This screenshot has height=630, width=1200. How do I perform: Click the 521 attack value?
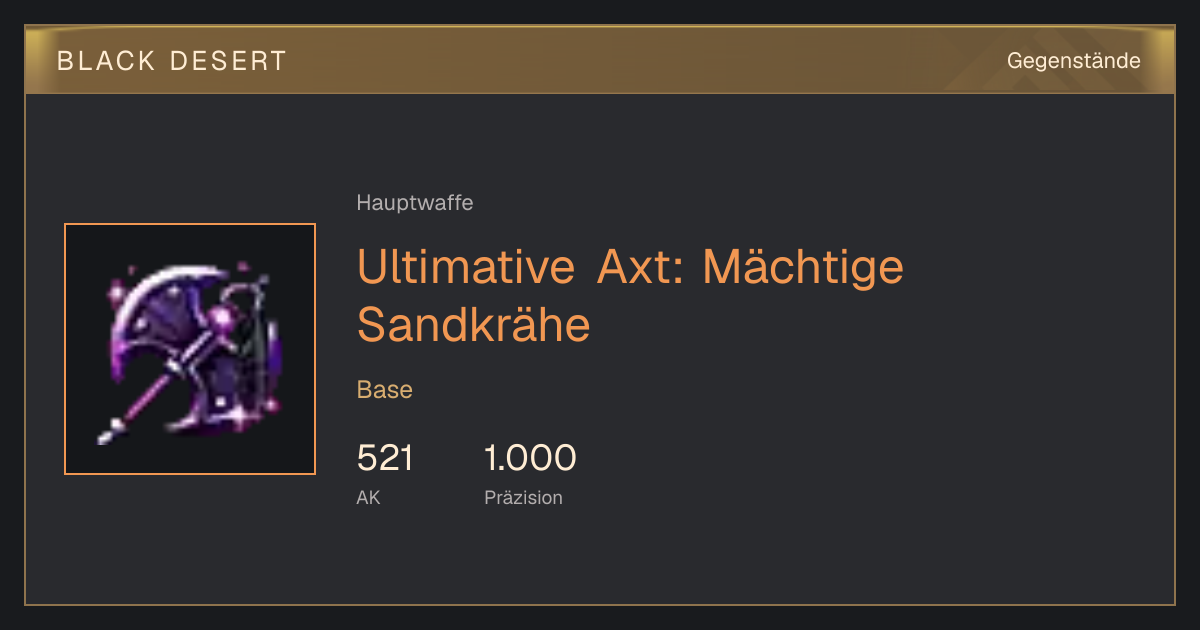pos(385,458)
